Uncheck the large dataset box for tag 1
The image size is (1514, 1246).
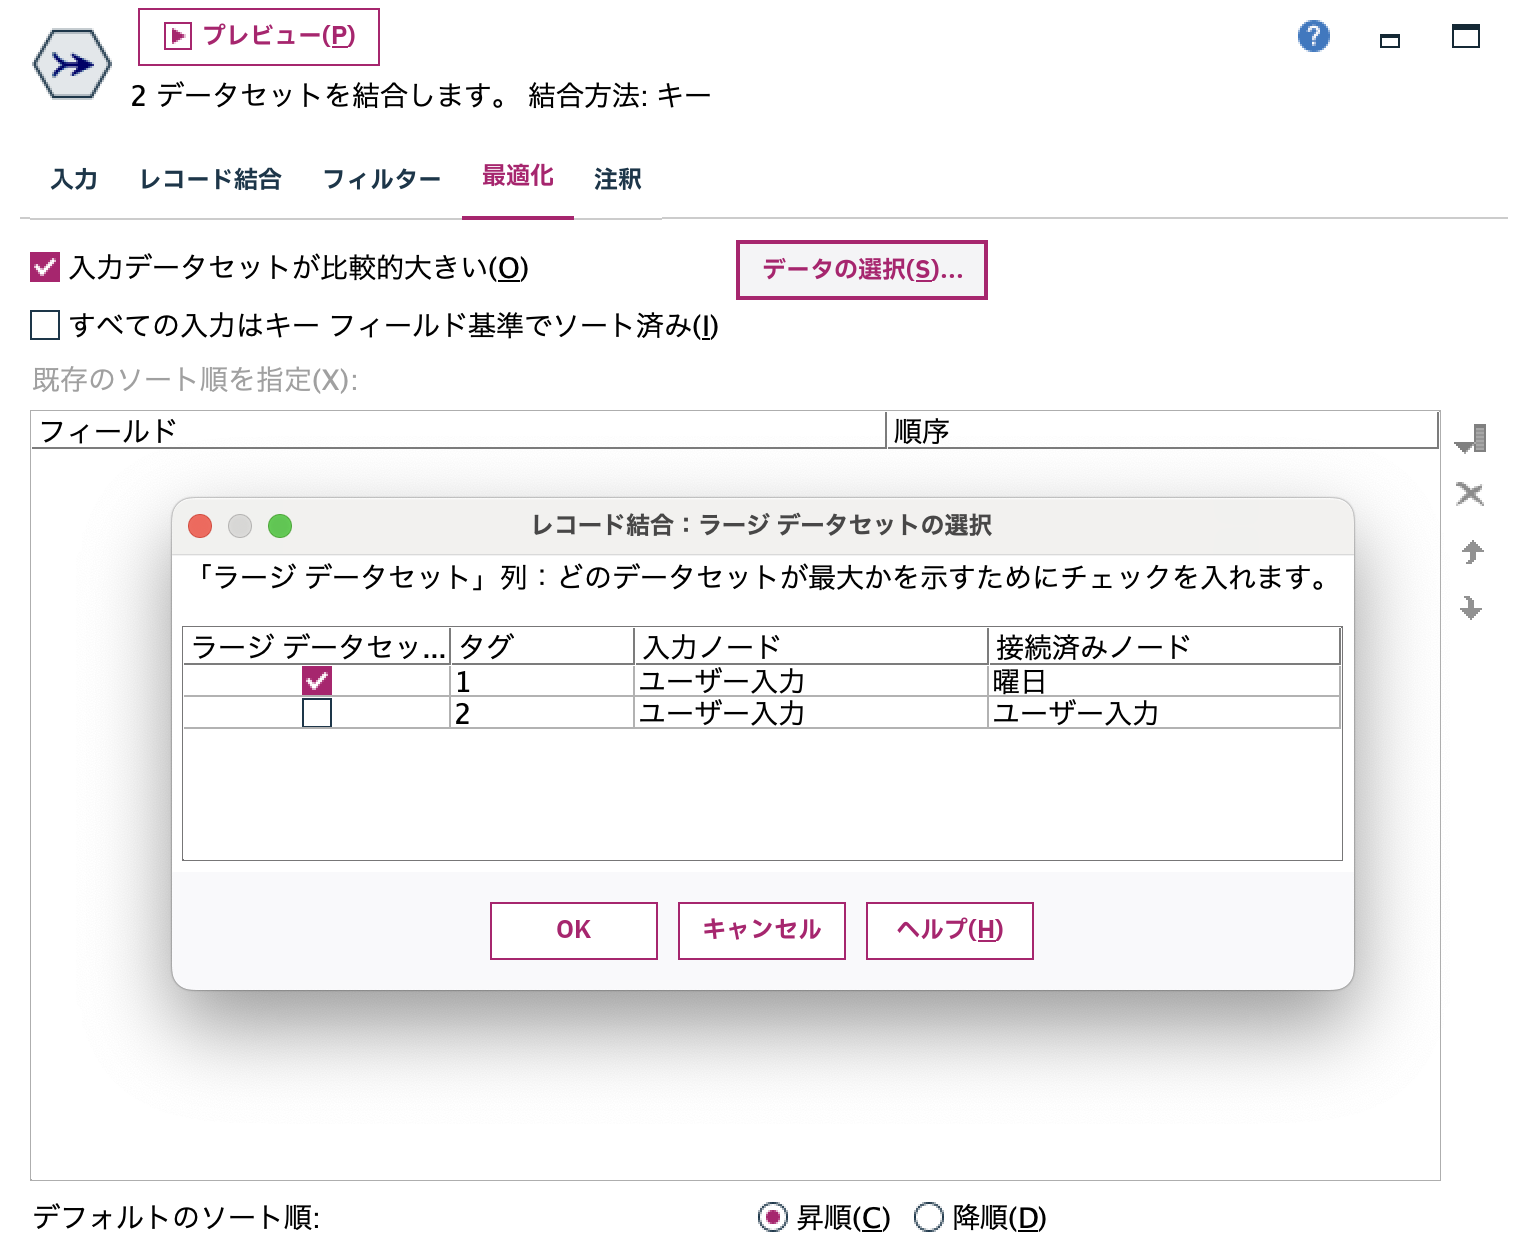click(x=315, y=680)
